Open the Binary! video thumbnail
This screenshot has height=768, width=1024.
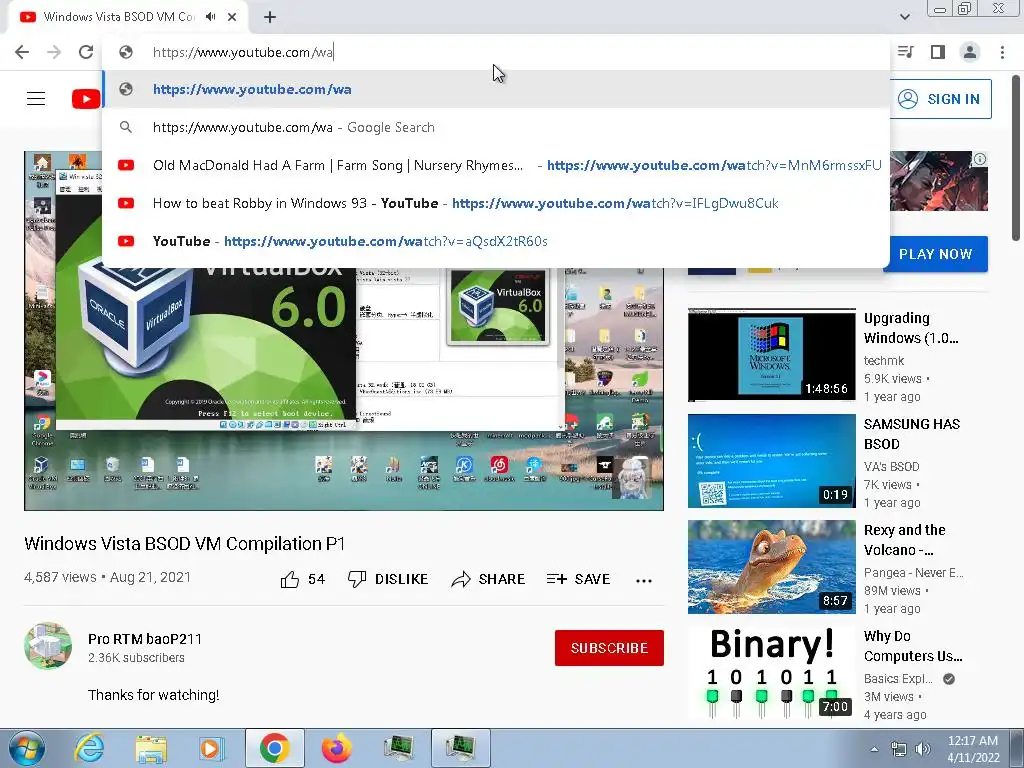(771, 673)
